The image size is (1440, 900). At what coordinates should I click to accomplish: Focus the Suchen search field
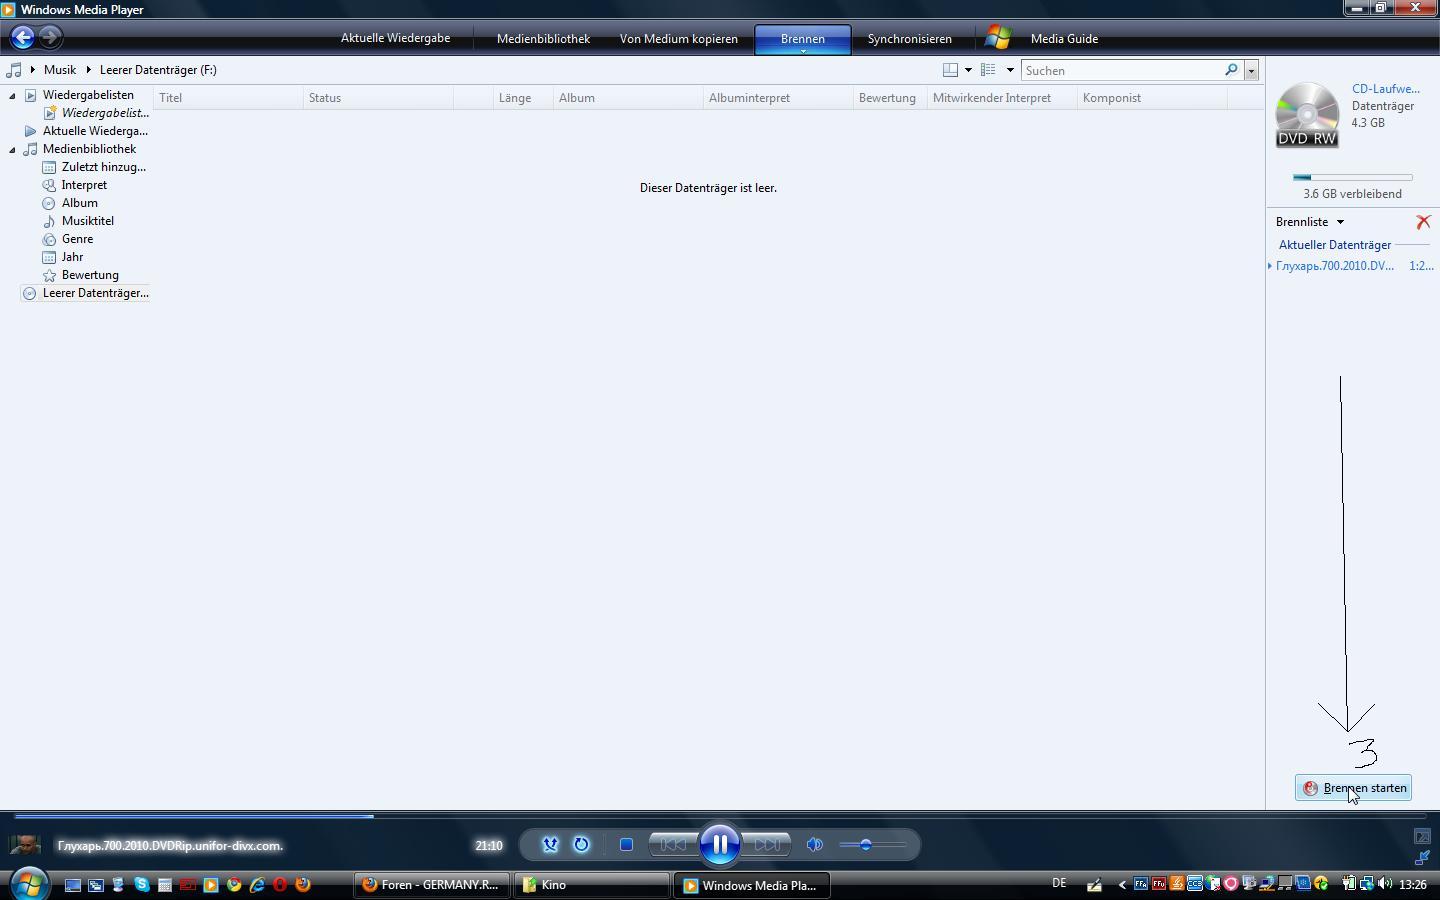pyautogui.click(x=1122, y=71)
